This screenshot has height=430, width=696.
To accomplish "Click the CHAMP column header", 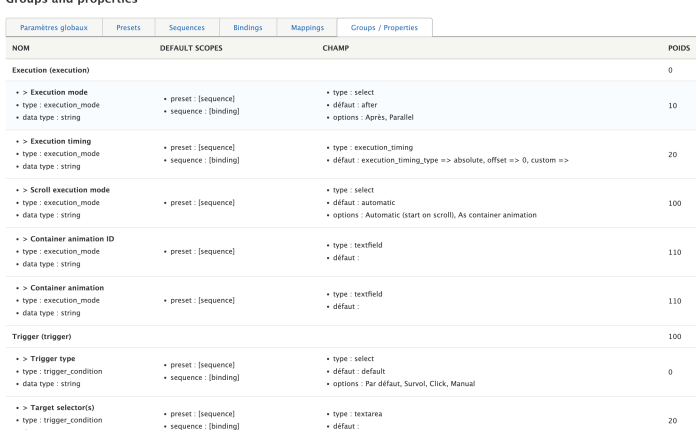I will pos(335,47).
